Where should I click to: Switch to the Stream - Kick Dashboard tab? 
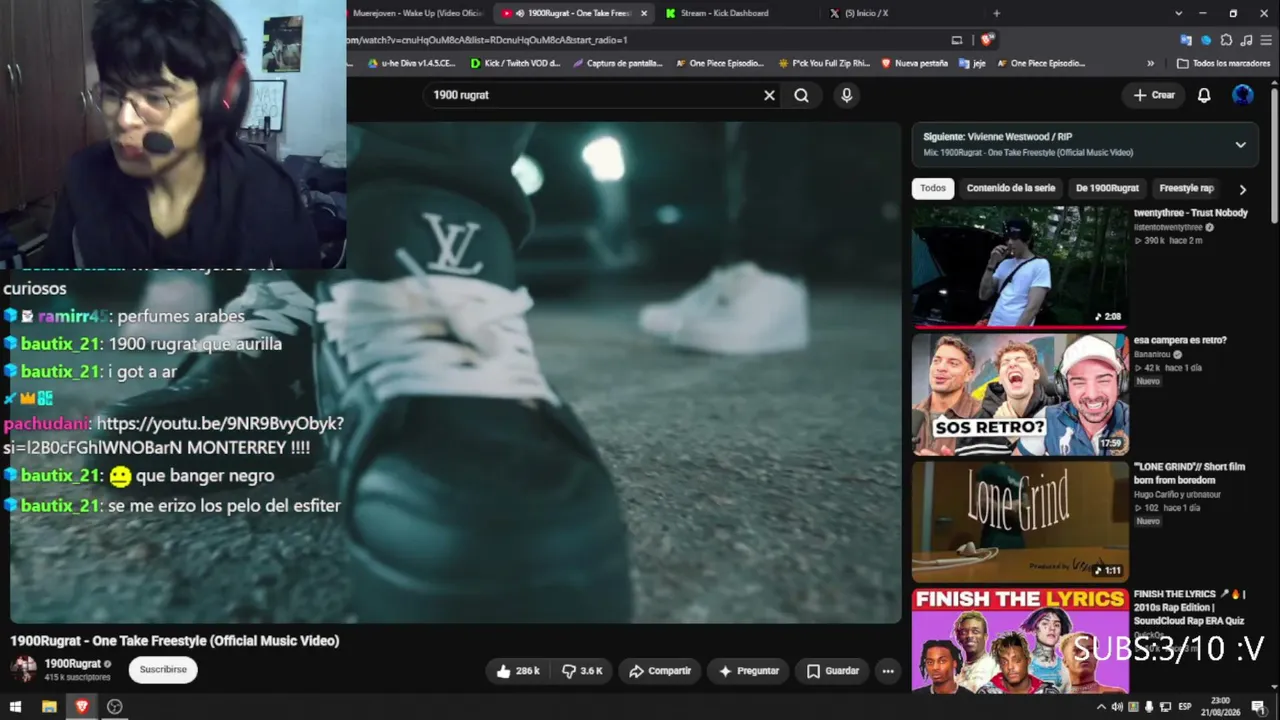pos(725,13)
